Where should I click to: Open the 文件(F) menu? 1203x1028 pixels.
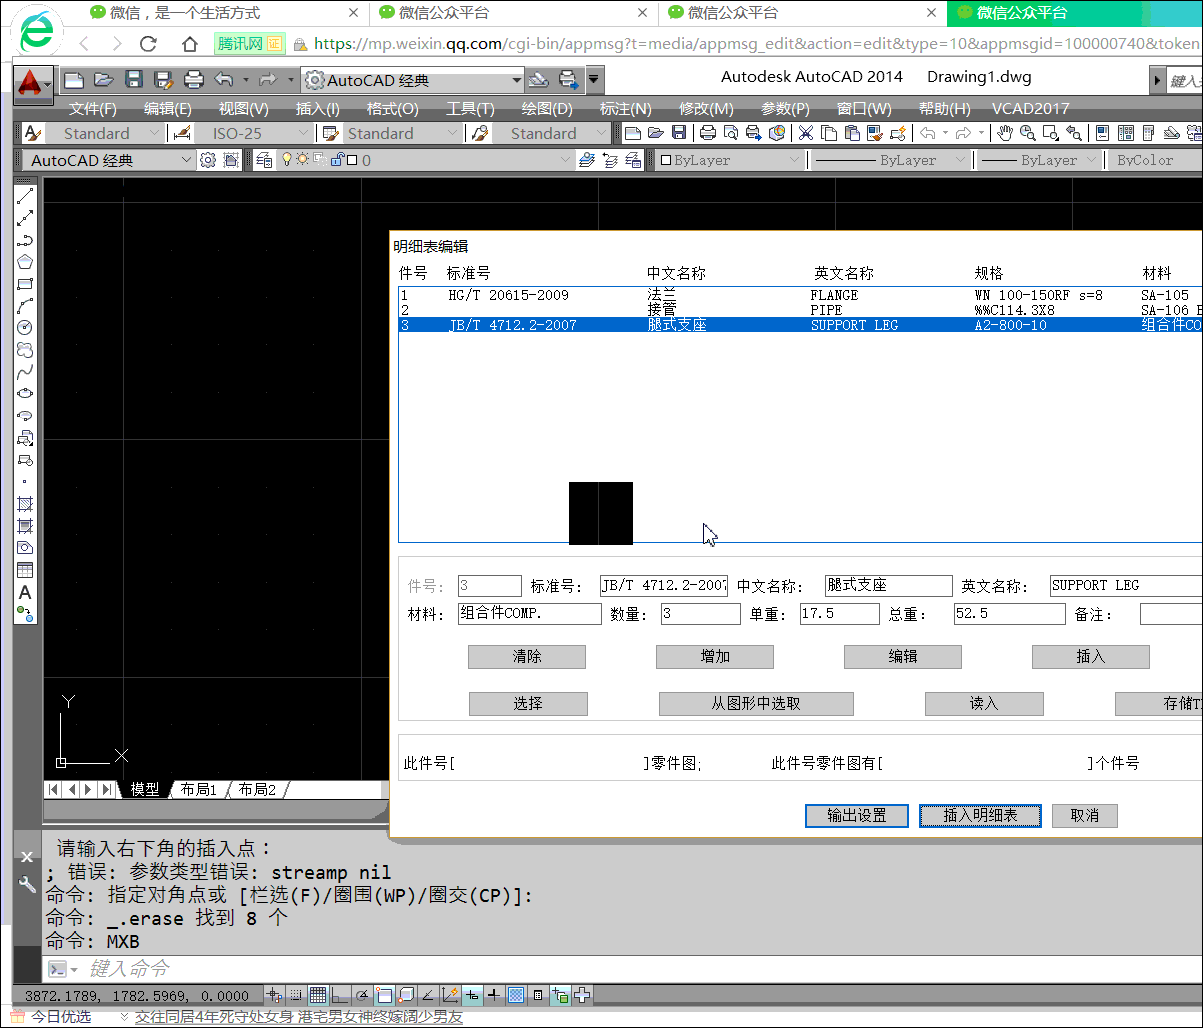coord(93,108)
